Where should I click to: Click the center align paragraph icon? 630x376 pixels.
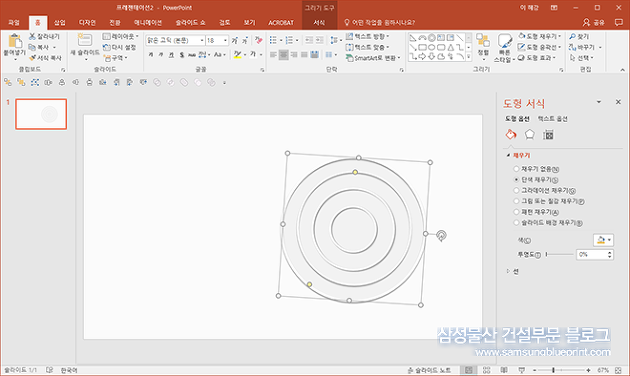click(284, 55)
